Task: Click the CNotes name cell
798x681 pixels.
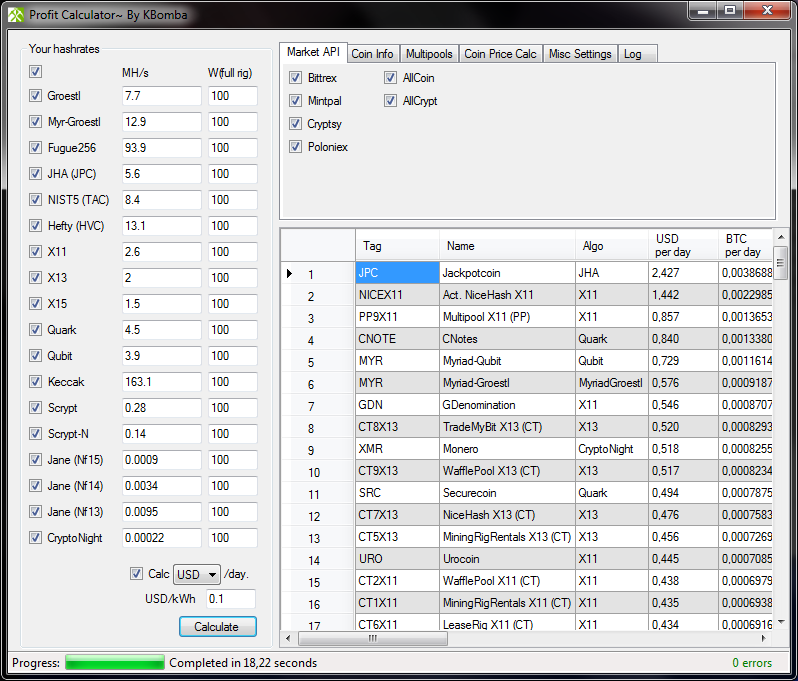Action: [507, 338]
